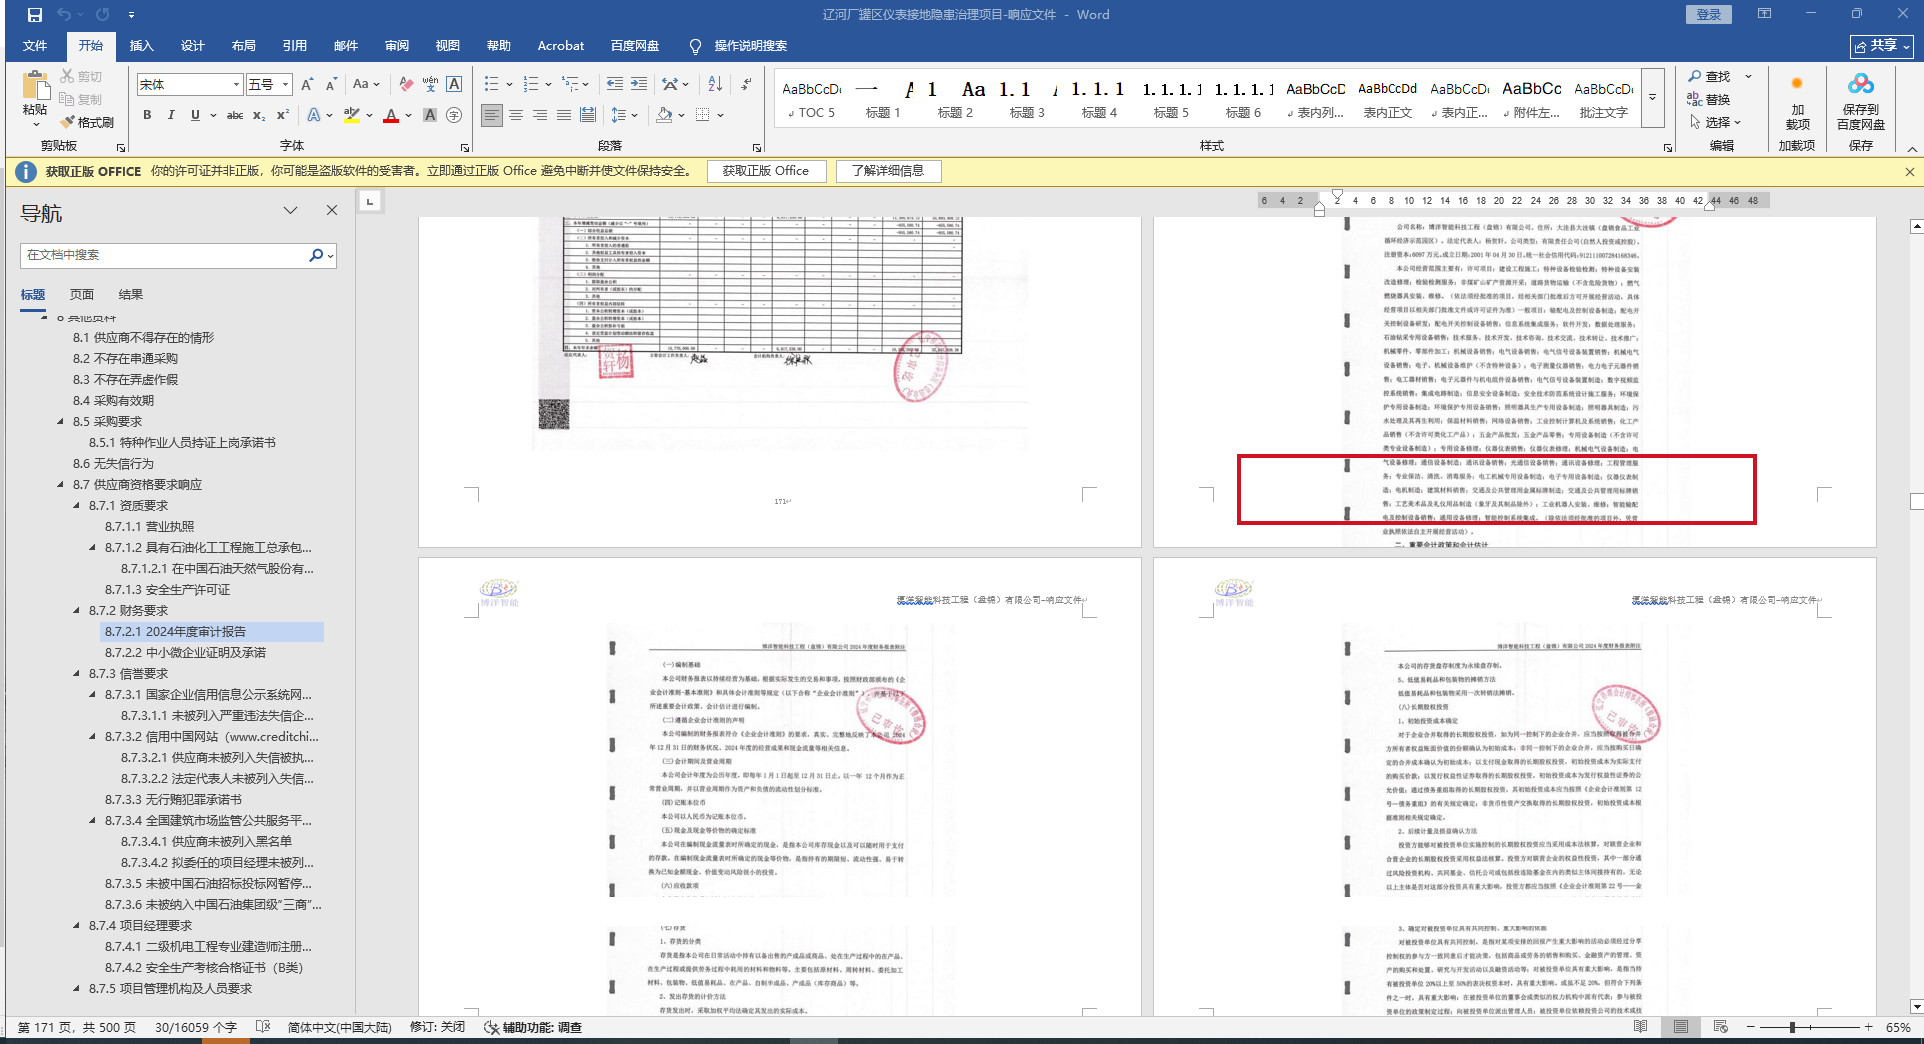Select heading 8.7.1.1 营业执照 in navigation

click(x=150, y=527)
